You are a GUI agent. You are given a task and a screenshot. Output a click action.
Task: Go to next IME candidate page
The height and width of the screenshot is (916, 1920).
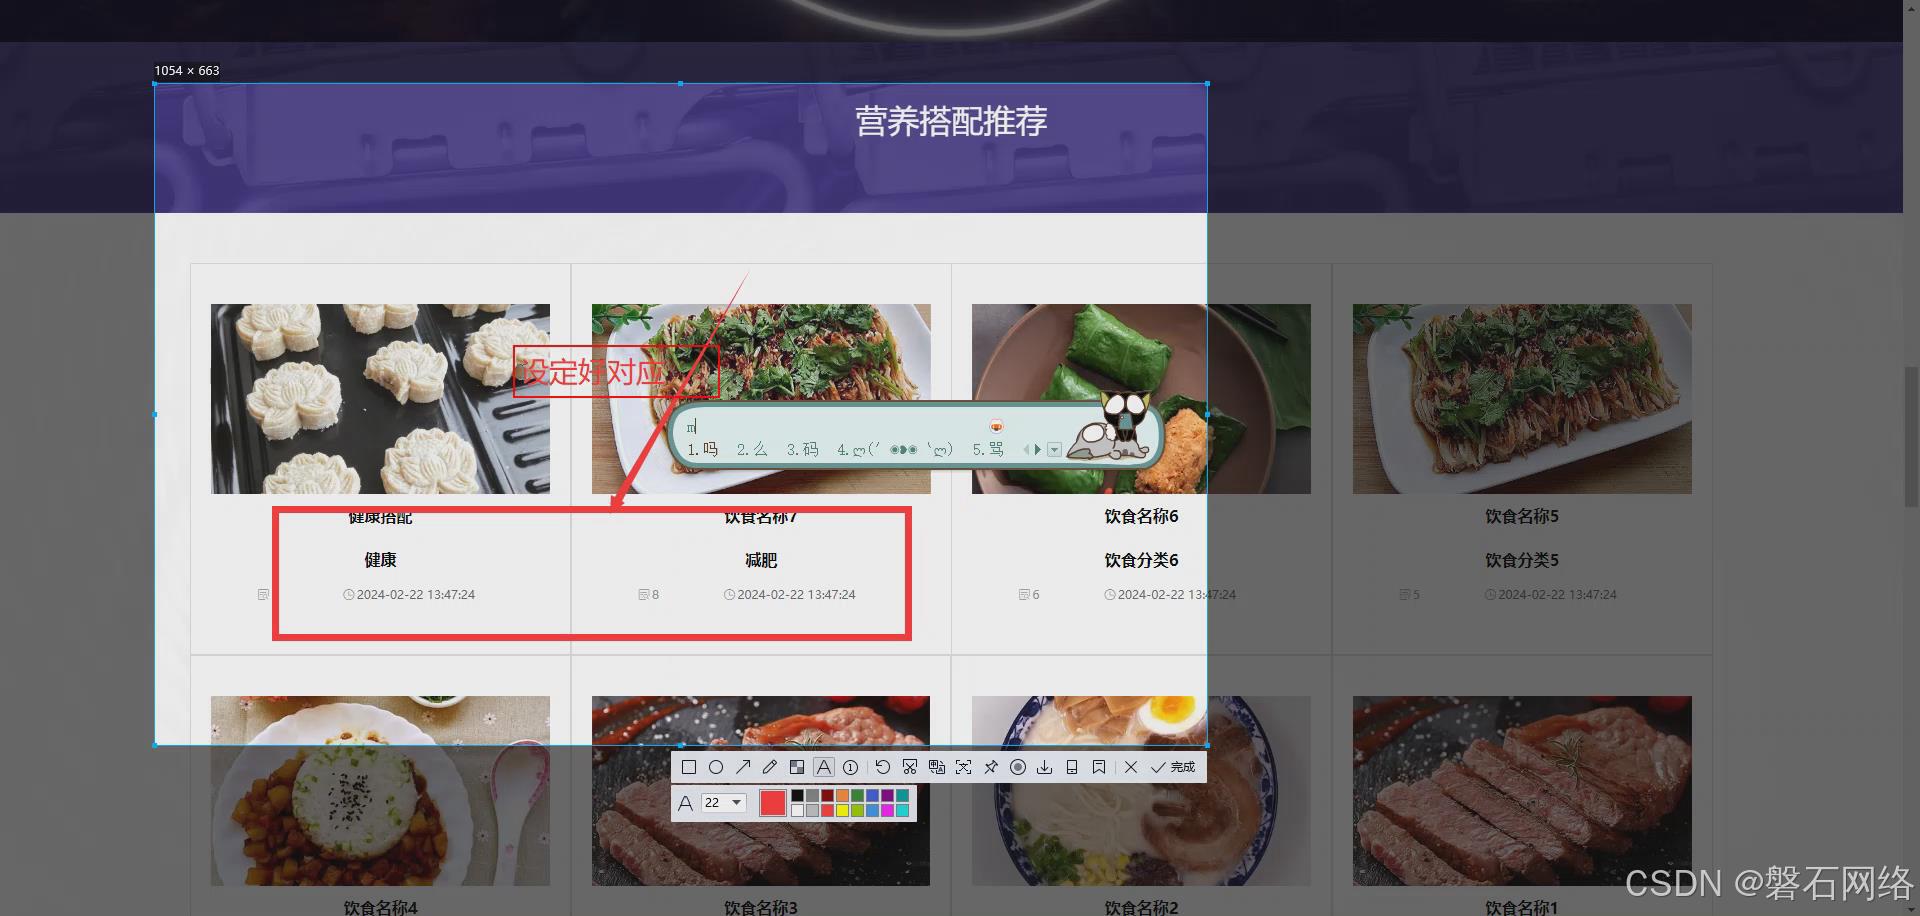click(x=1038, y=450)
